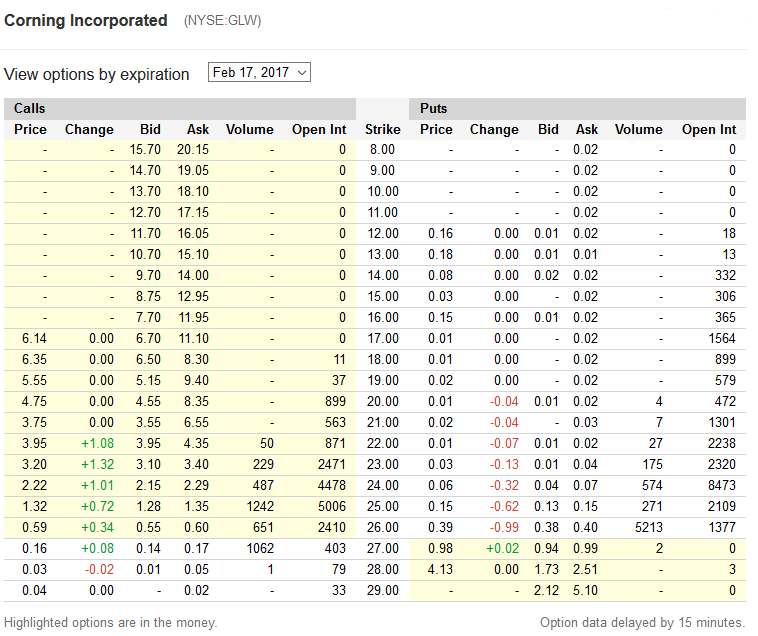Screen dimensions: 758x636
Task: Select call open interest 5006
Action: click(332, 507)
